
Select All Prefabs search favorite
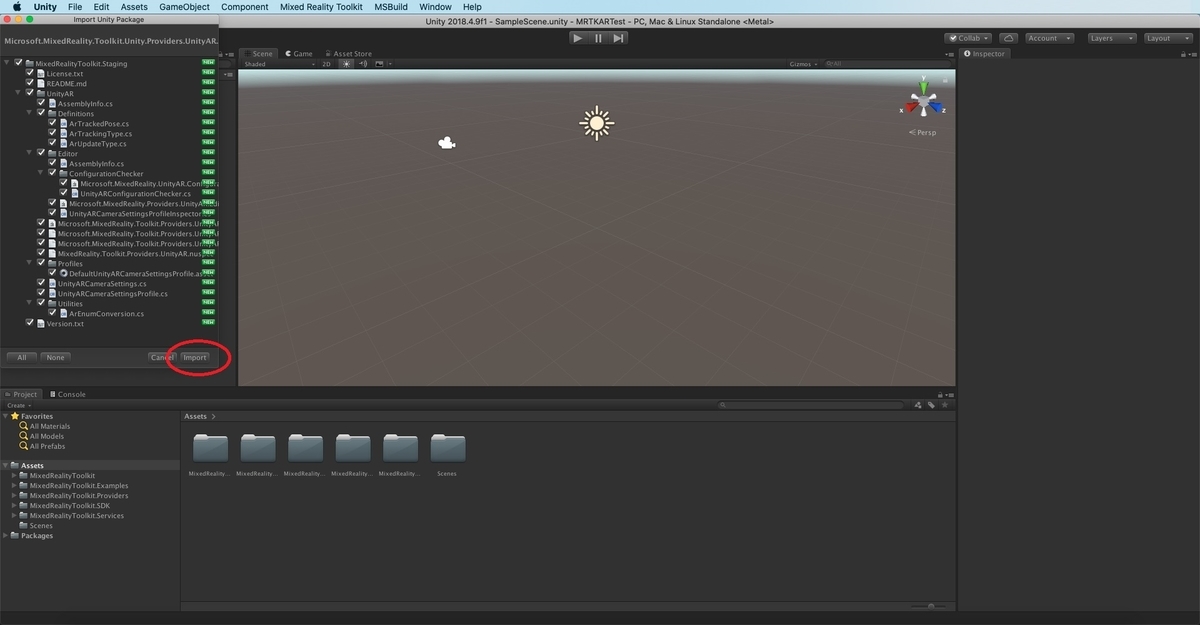pyautogui.click(x=42, y=446)
